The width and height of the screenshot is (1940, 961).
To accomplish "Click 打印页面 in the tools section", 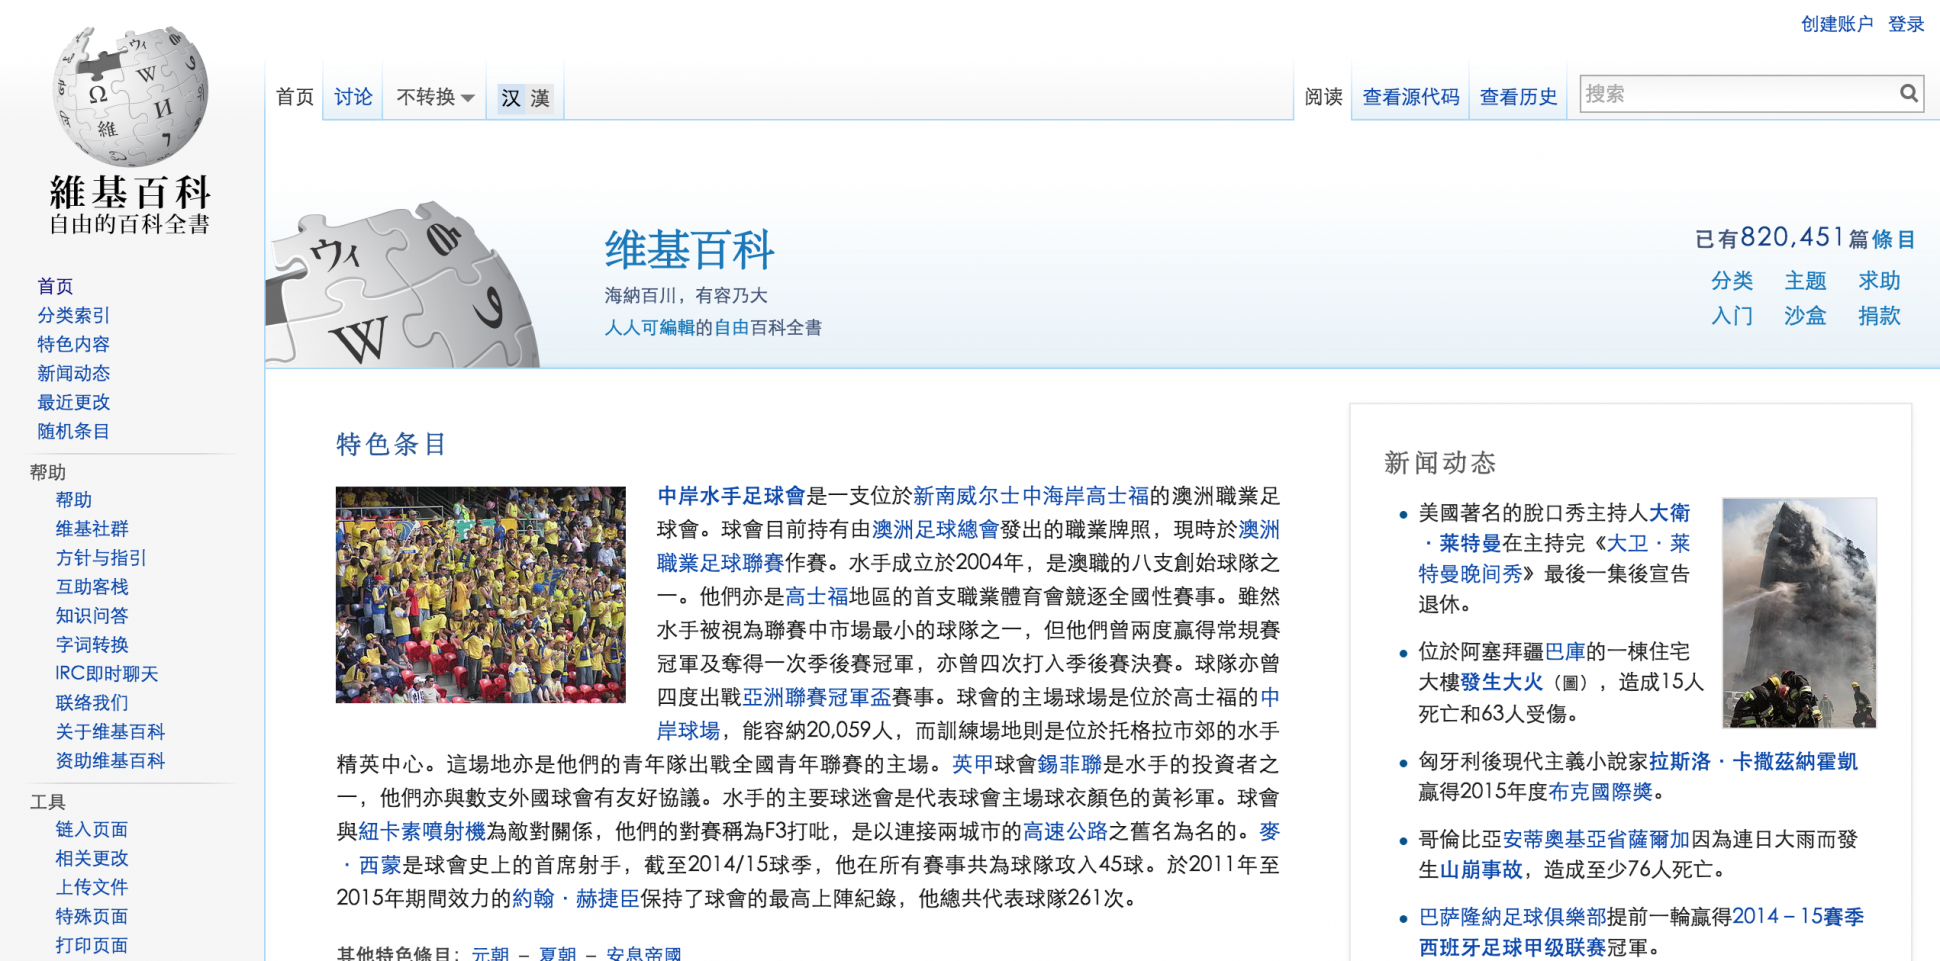I will (91, 945).
